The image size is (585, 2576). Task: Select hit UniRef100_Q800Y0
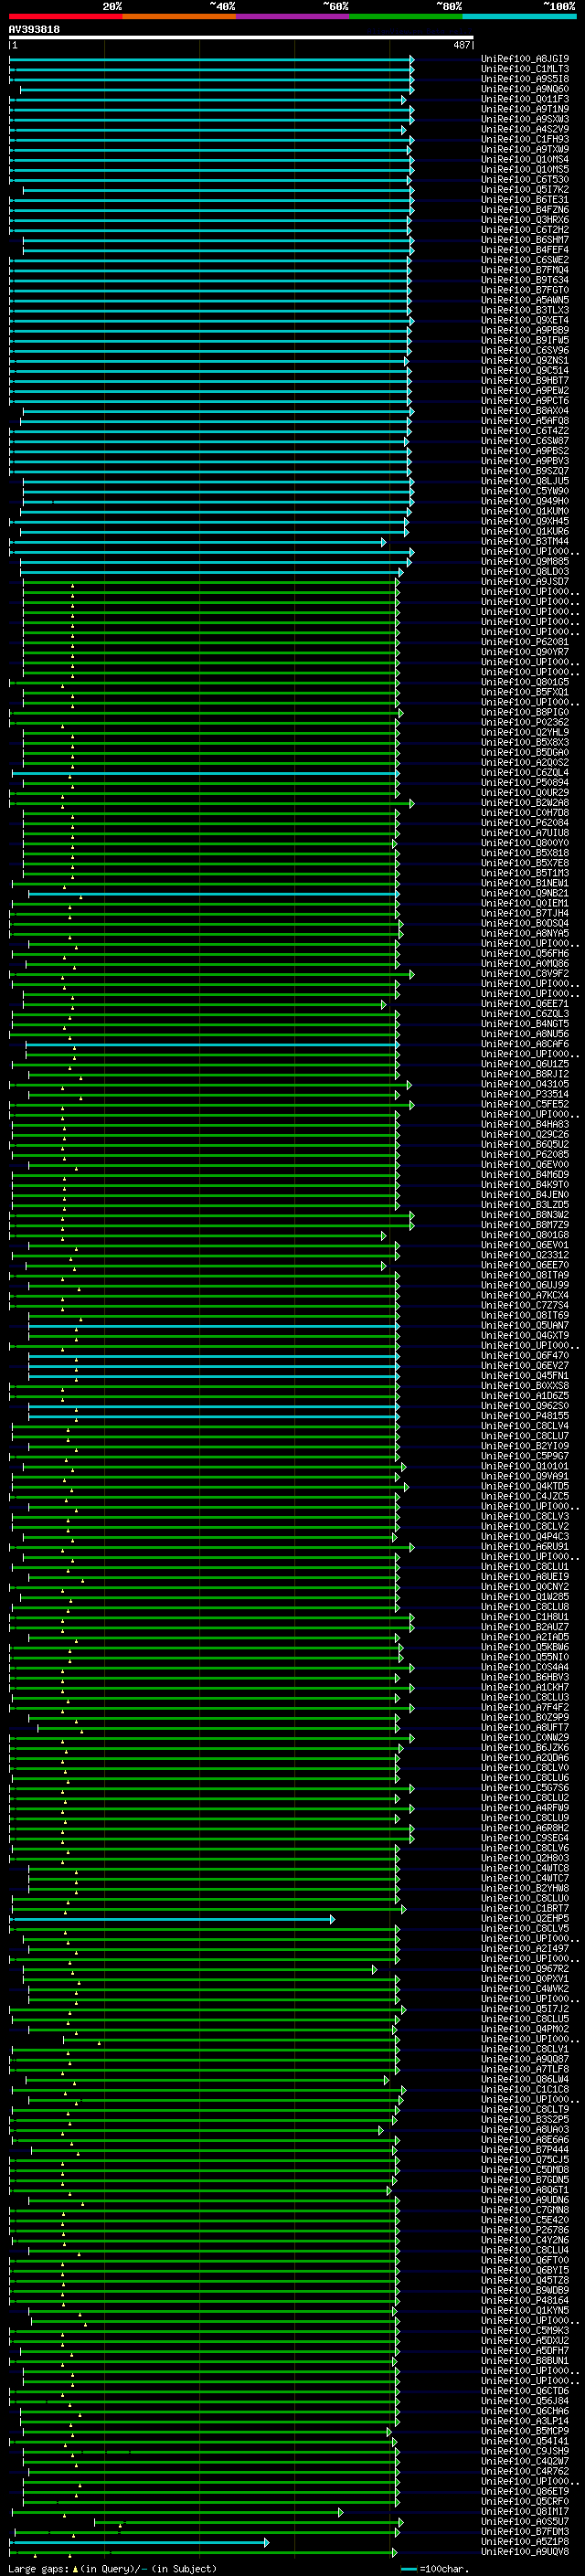tap(525, 844)
